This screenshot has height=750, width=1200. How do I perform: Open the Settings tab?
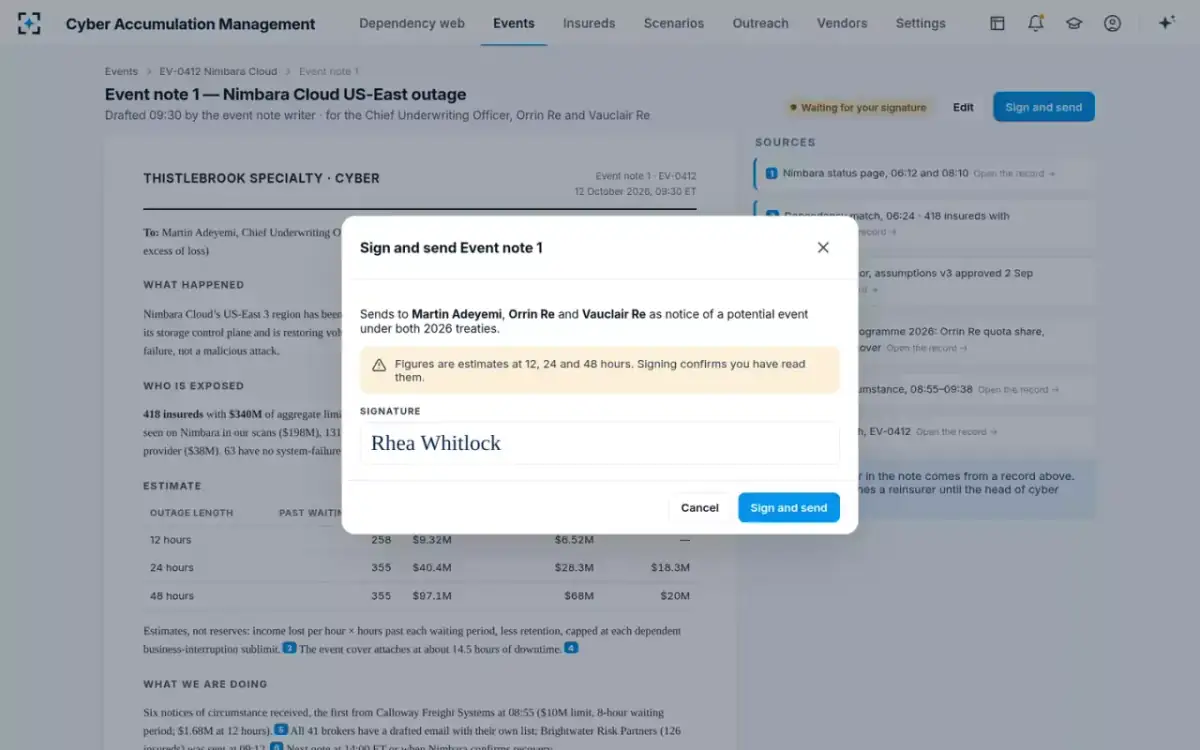[921, 23]
